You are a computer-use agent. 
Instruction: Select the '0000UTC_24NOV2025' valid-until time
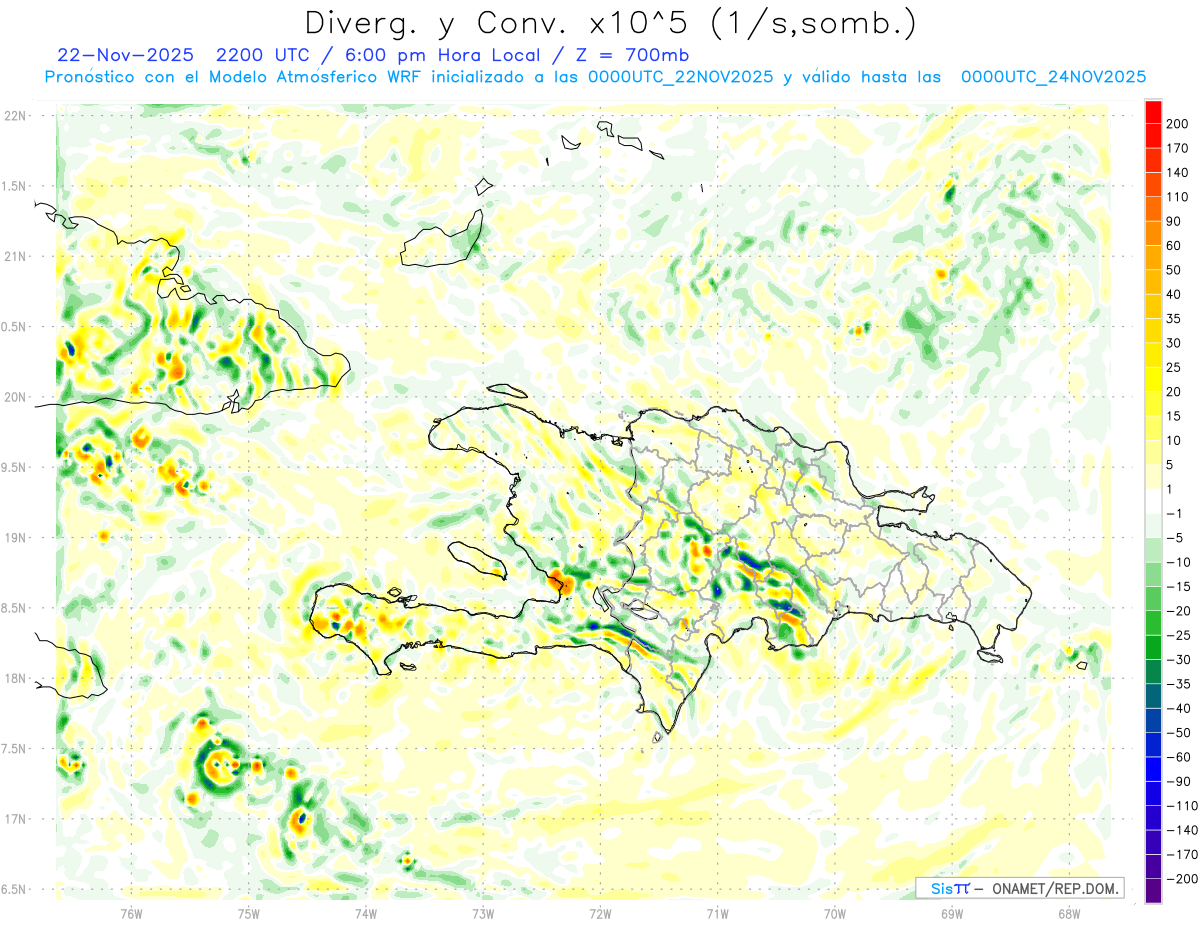coord(1053,77)
